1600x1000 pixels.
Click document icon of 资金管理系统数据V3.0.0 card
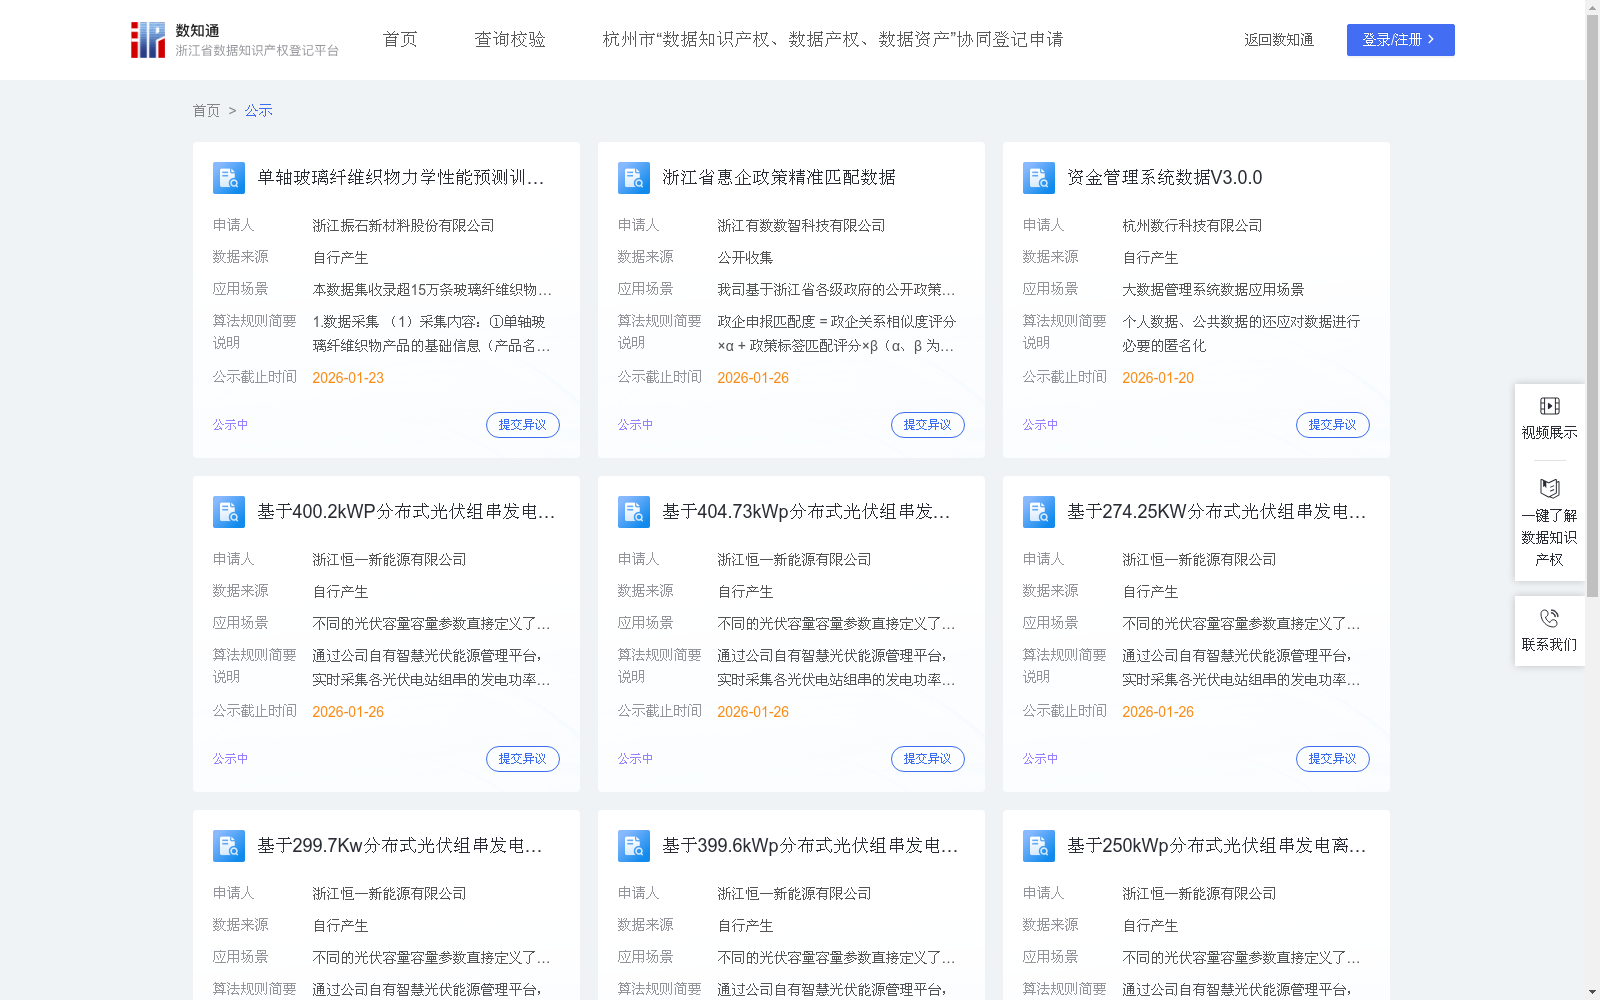tap(1039, 178)
